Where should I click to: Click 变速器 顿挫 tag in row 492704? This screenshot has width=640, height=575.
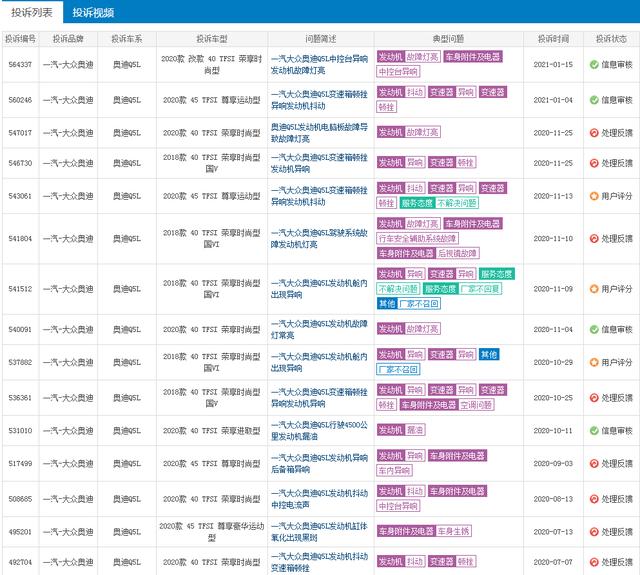coord(452,562)
